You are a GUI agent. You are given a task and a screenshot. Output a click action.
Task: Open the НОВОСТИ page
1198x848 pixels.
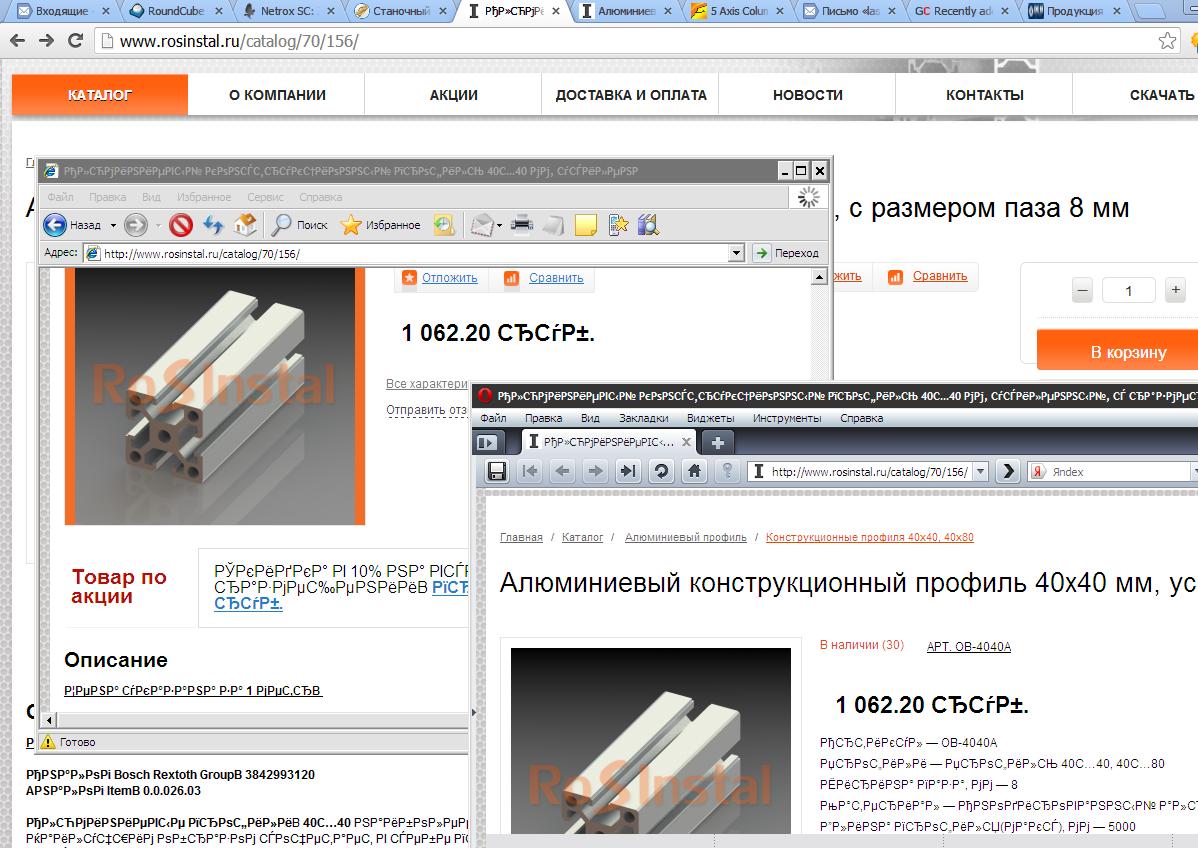tap(808, 95)
